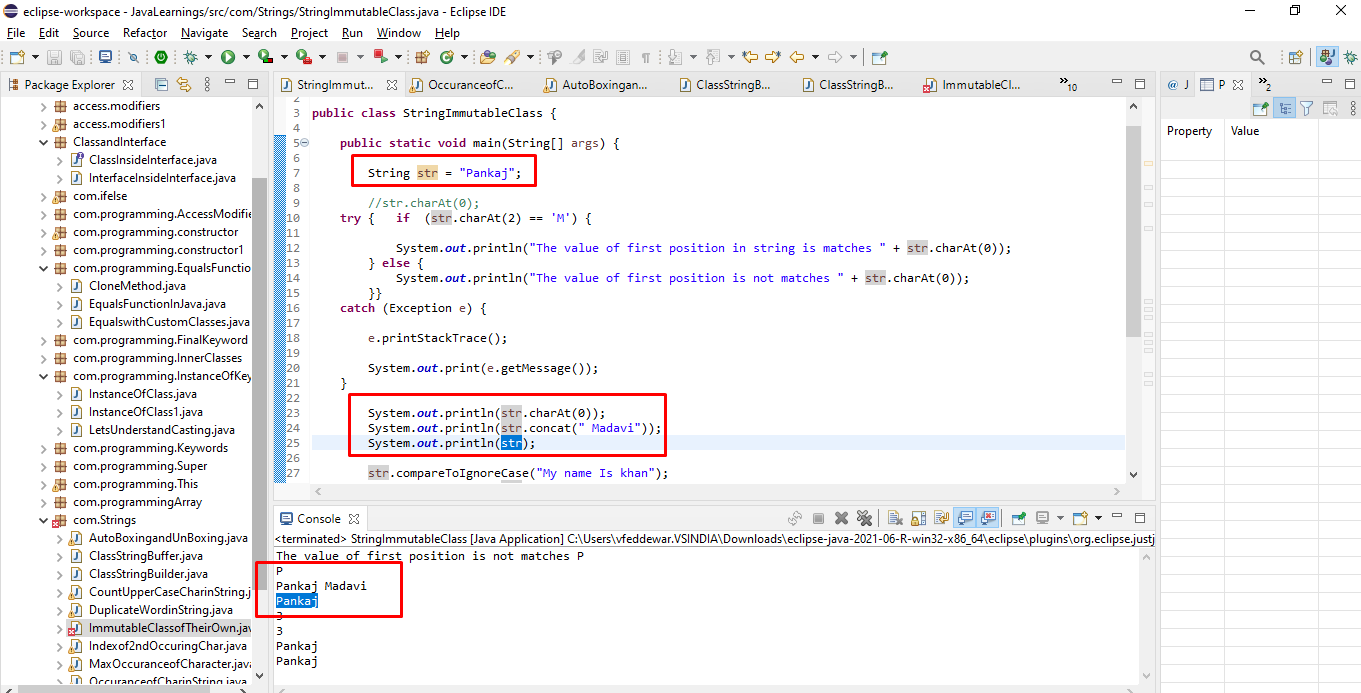Click the Pin Editor icon in toolbar
The width and height of the screenshot is (1361, 693).
pyautogui.click(x=879, y=58)
